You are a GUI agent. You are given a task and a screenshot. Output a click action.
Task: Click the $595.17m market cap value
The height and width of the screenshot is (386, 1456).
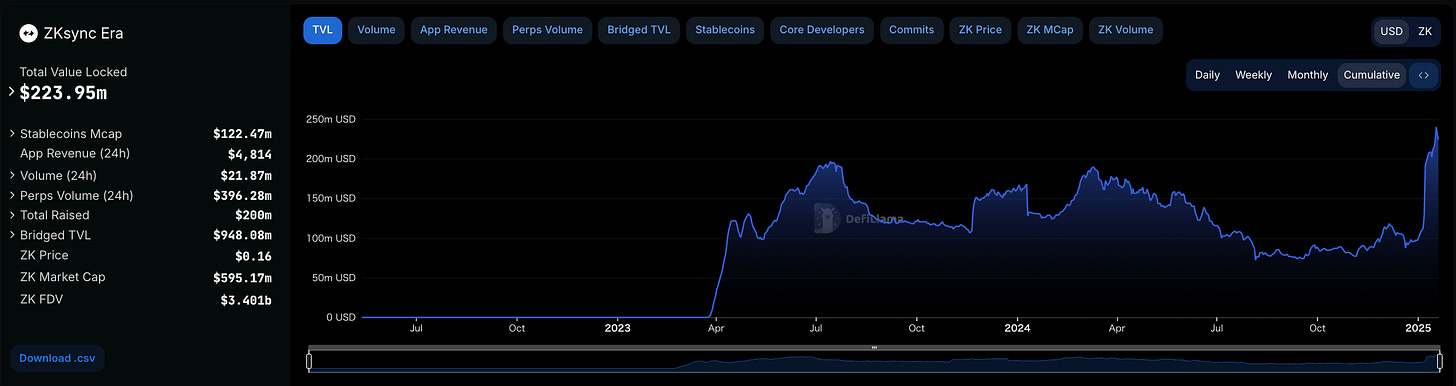coord(242,277)
